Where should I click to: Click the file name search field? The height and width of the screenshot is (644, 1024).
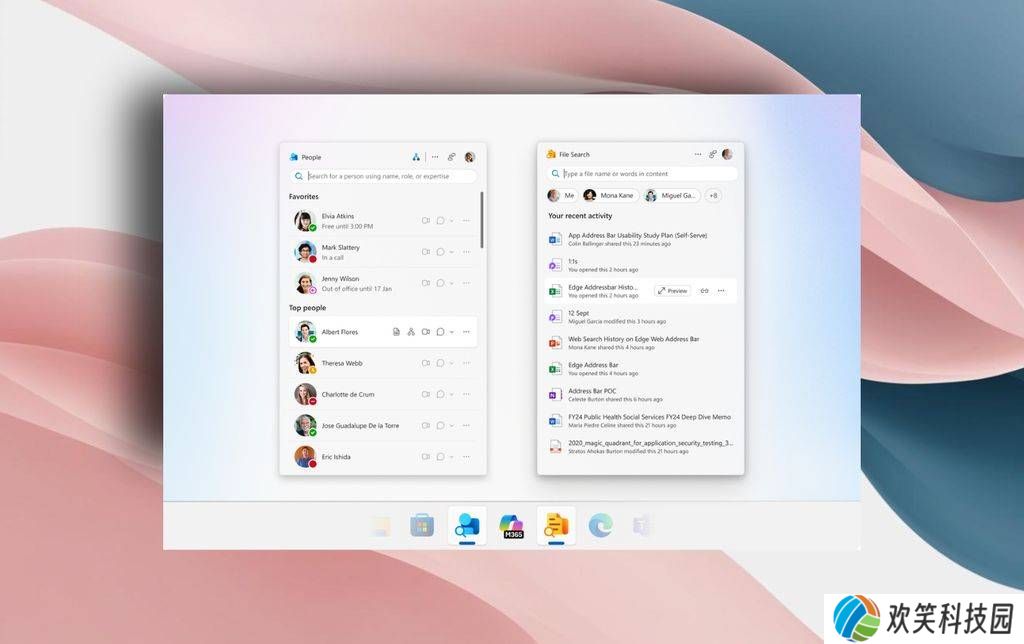tap(642, 174)
